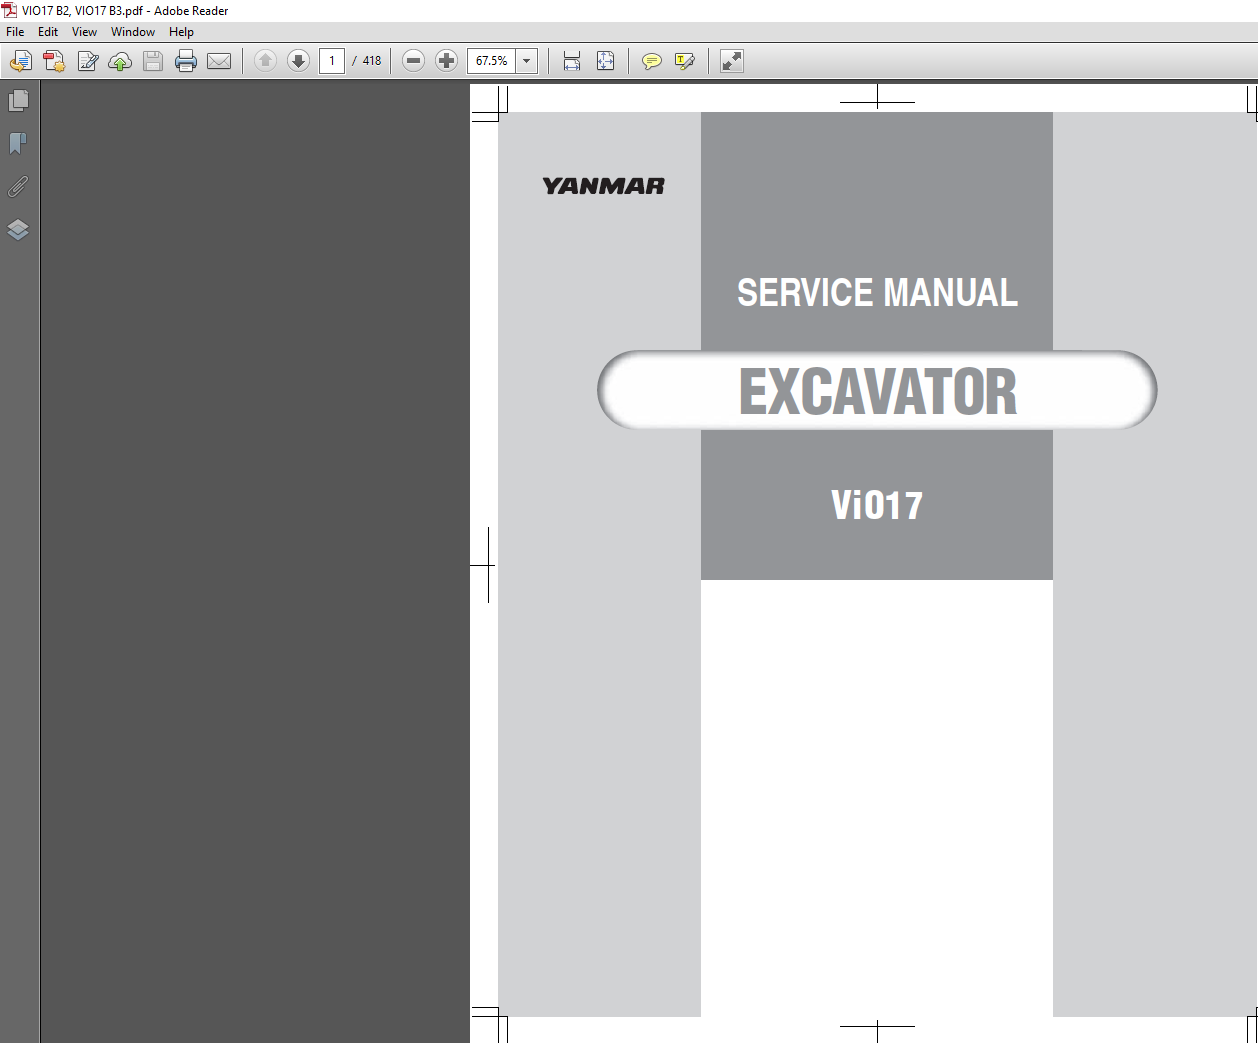Viewport: 1258px width, 1043px height.
Task: Open the Edit menu
Action: 48,32
